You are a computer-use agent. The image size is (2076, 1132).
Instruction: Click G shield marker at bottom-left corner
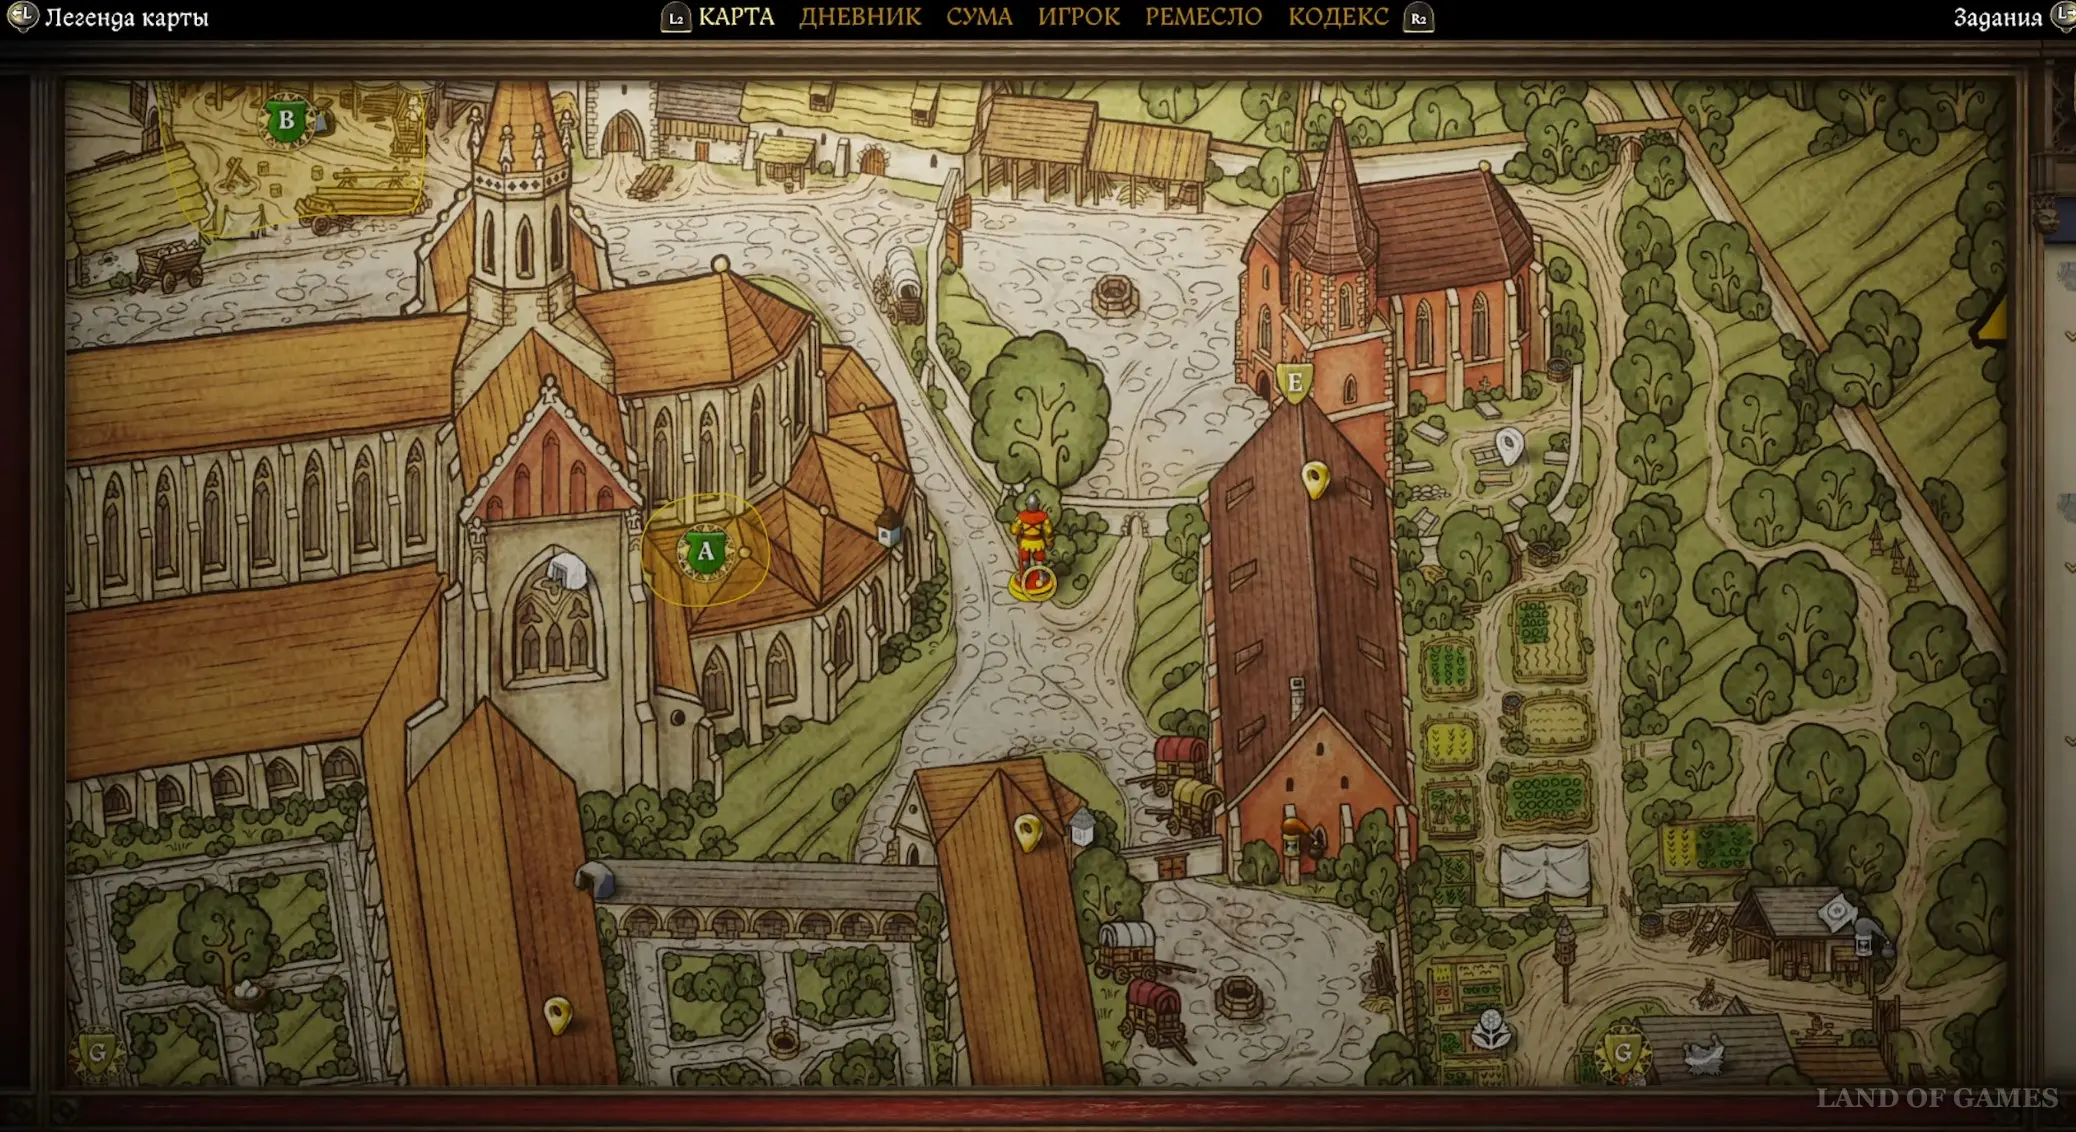[x=97, y=1052]
